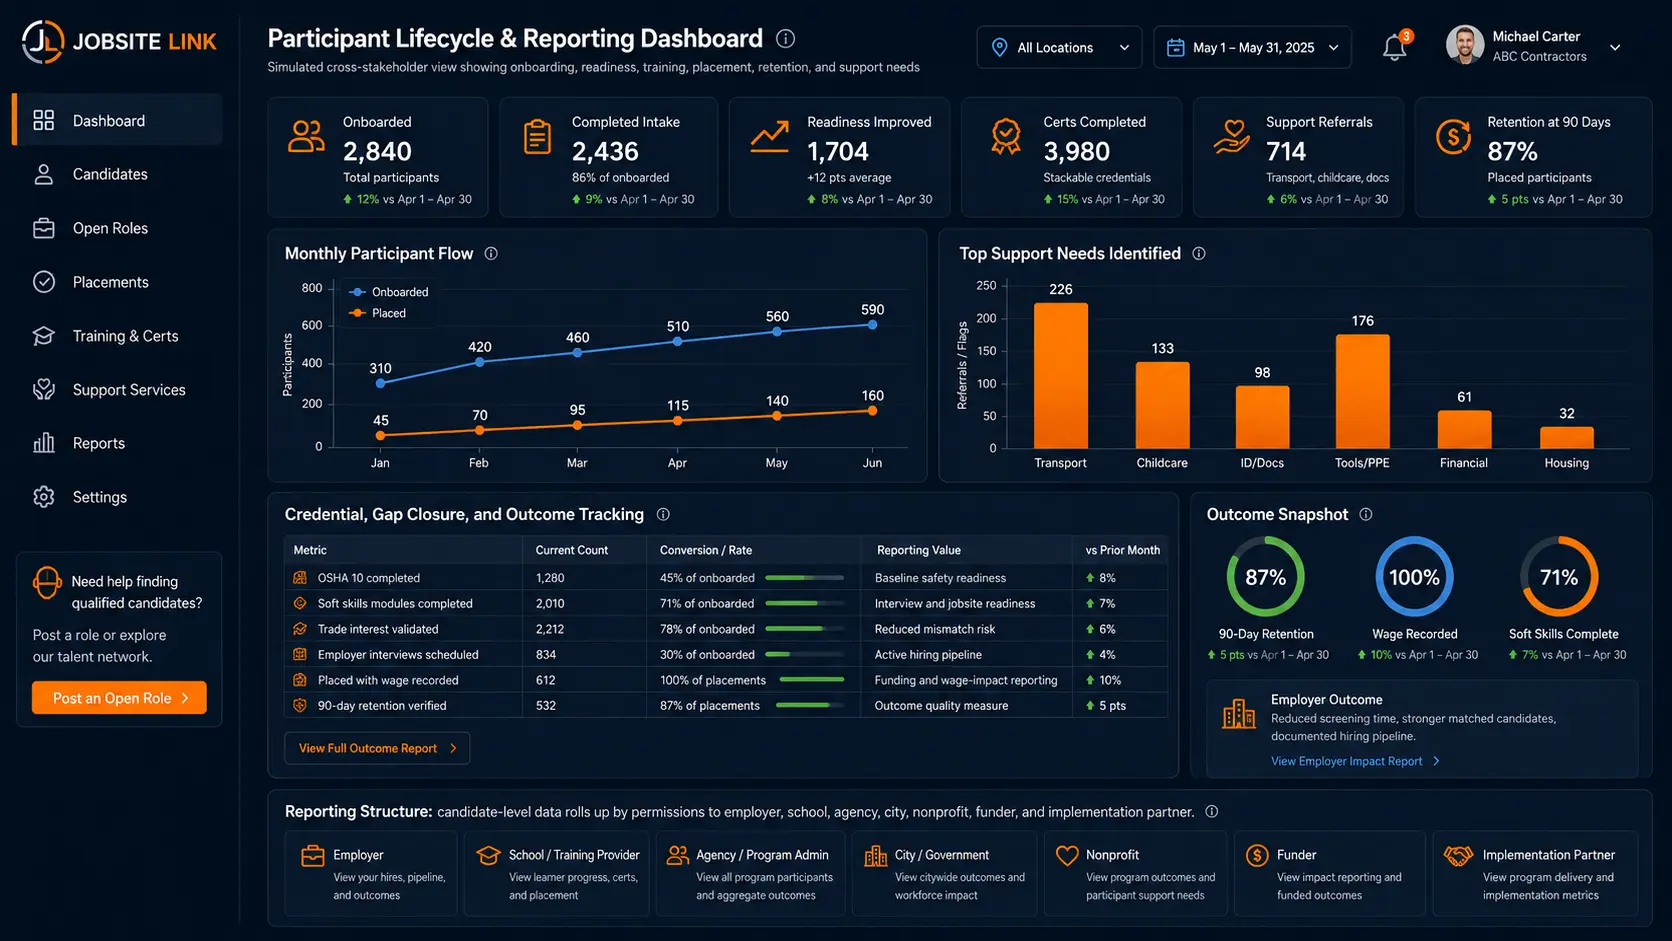This screenshot has height=941, width=1672.
Task: Toggle the Placed legend entry
Action: tap(378, 313)
